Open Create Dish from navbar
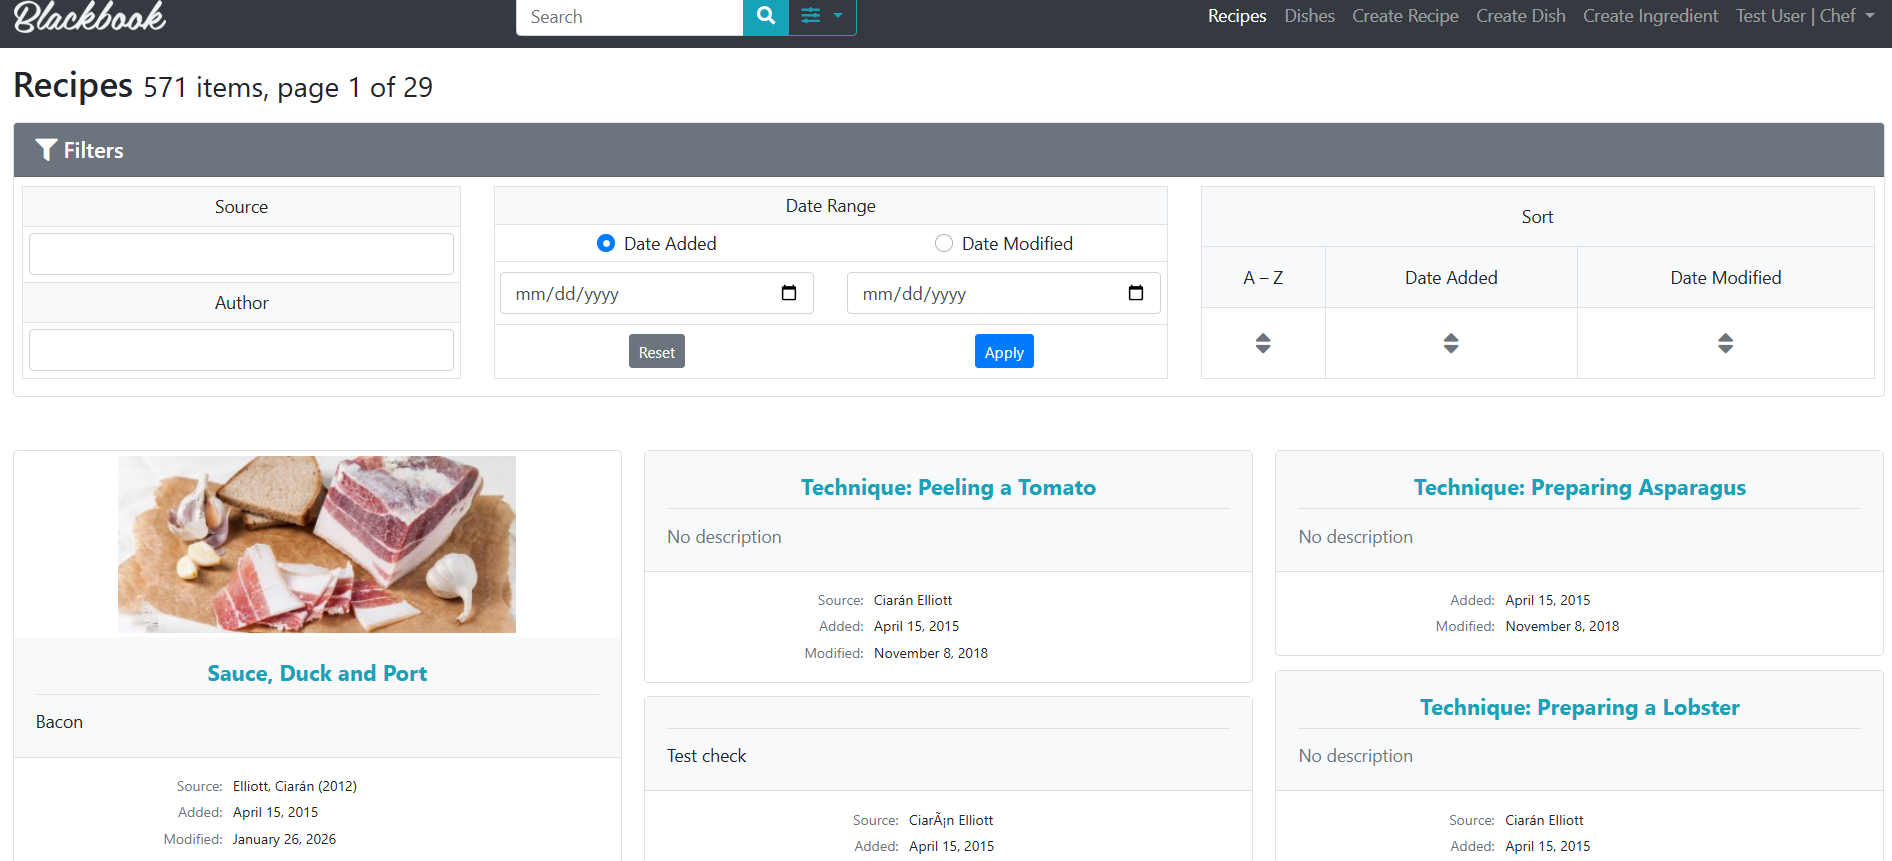The height and width of the screenshot is (861, 1892). tap(1521, 16)
